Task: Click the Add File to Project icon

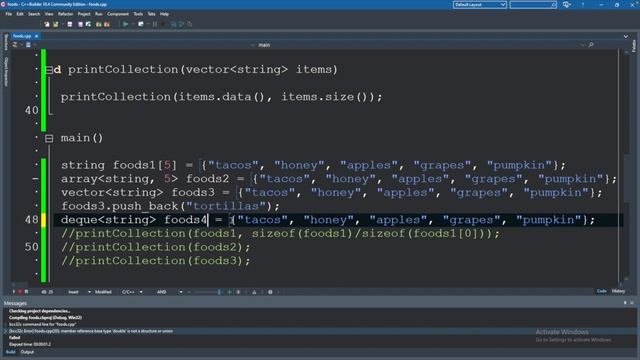Action: (x=98, y=24)
